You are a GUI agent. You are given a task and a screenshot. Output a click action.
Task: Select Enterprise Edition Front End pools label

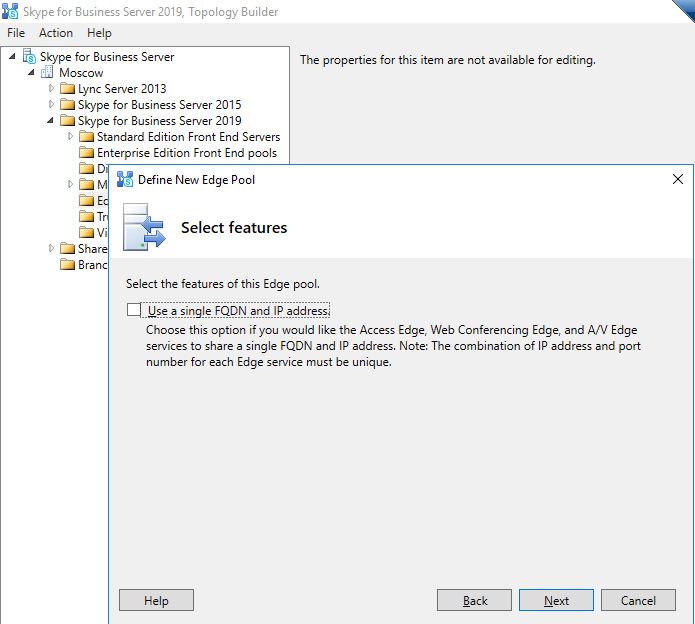coord(187,152)
